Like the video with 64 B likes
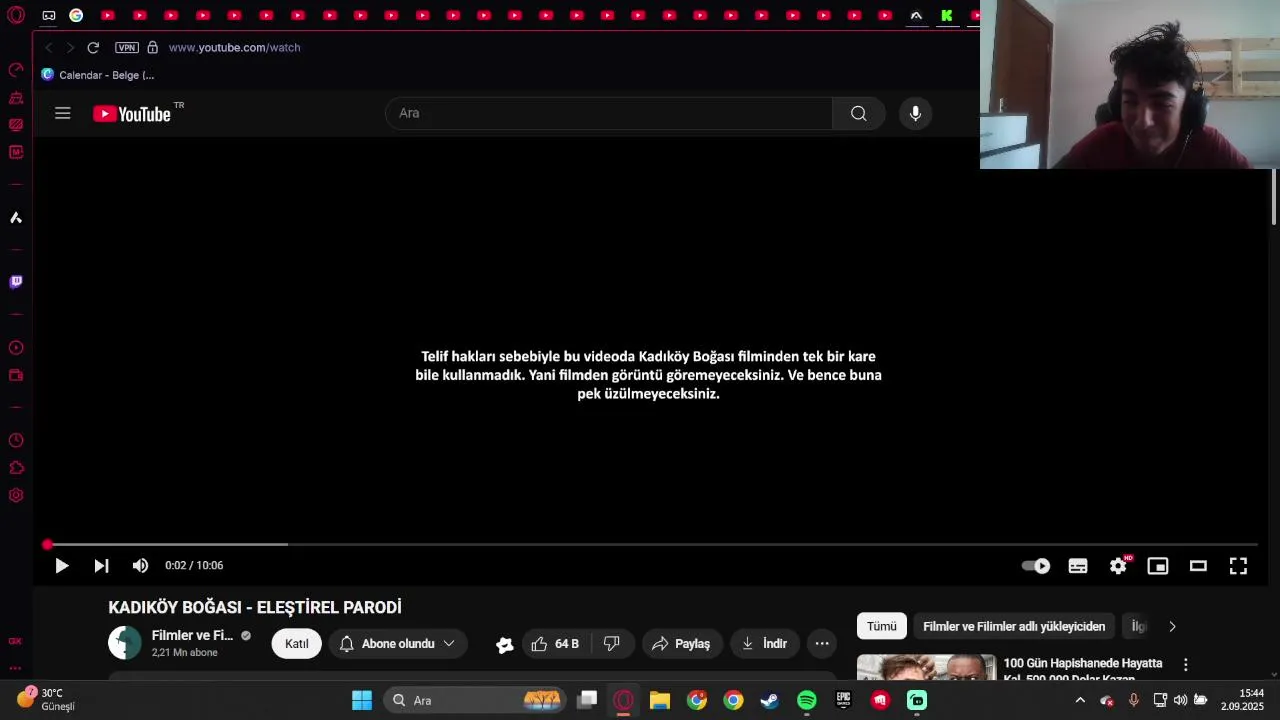Screen dimensions: 1280x720 click(556, 644)
